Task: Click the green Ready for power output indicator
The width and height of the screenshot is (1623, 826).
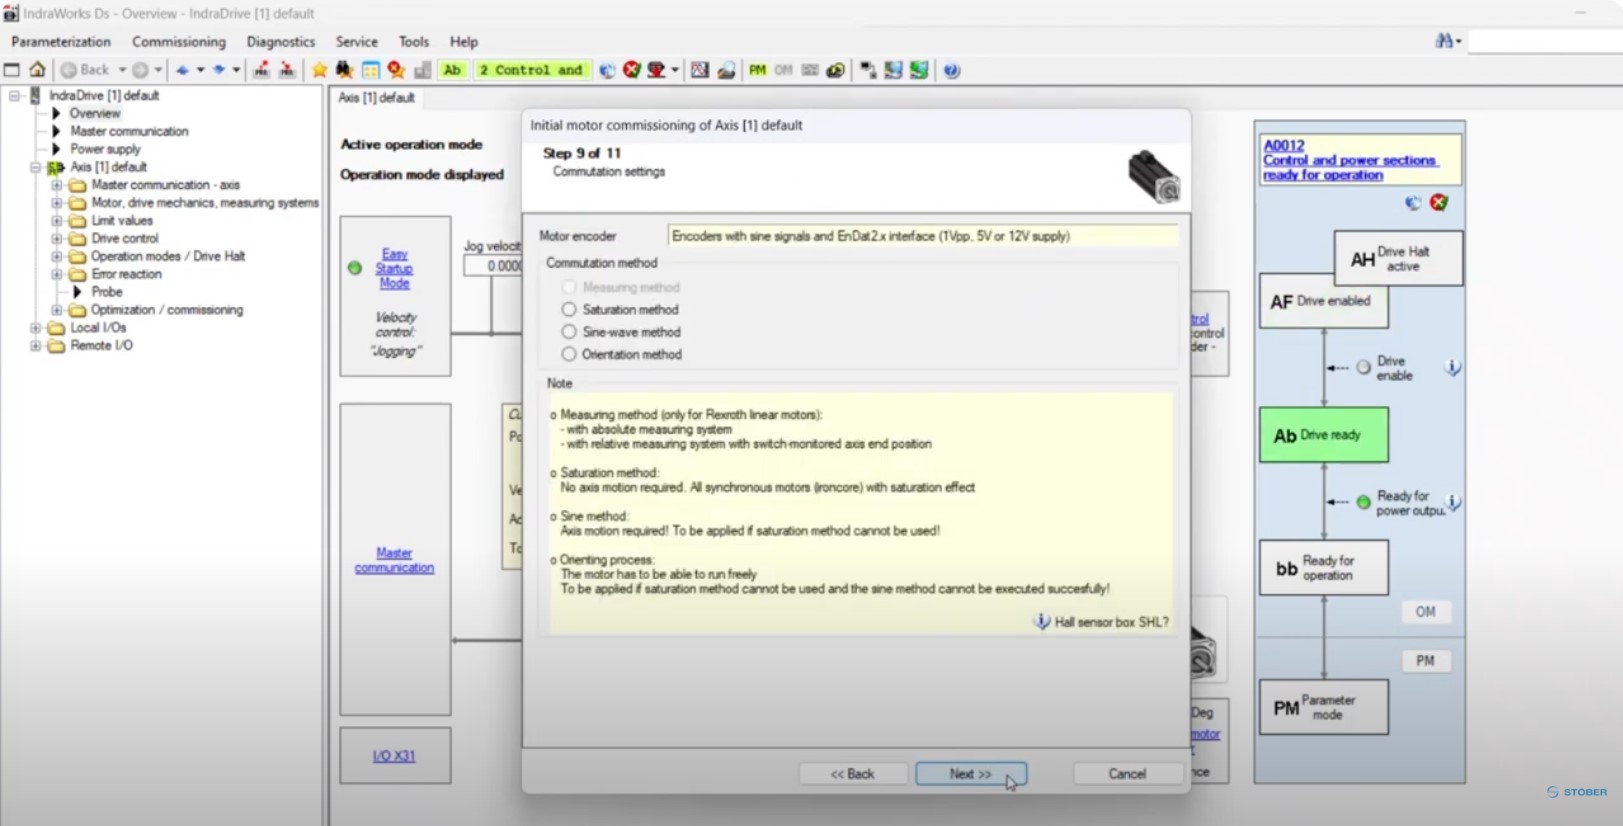Action: (x=1364, y=502)
